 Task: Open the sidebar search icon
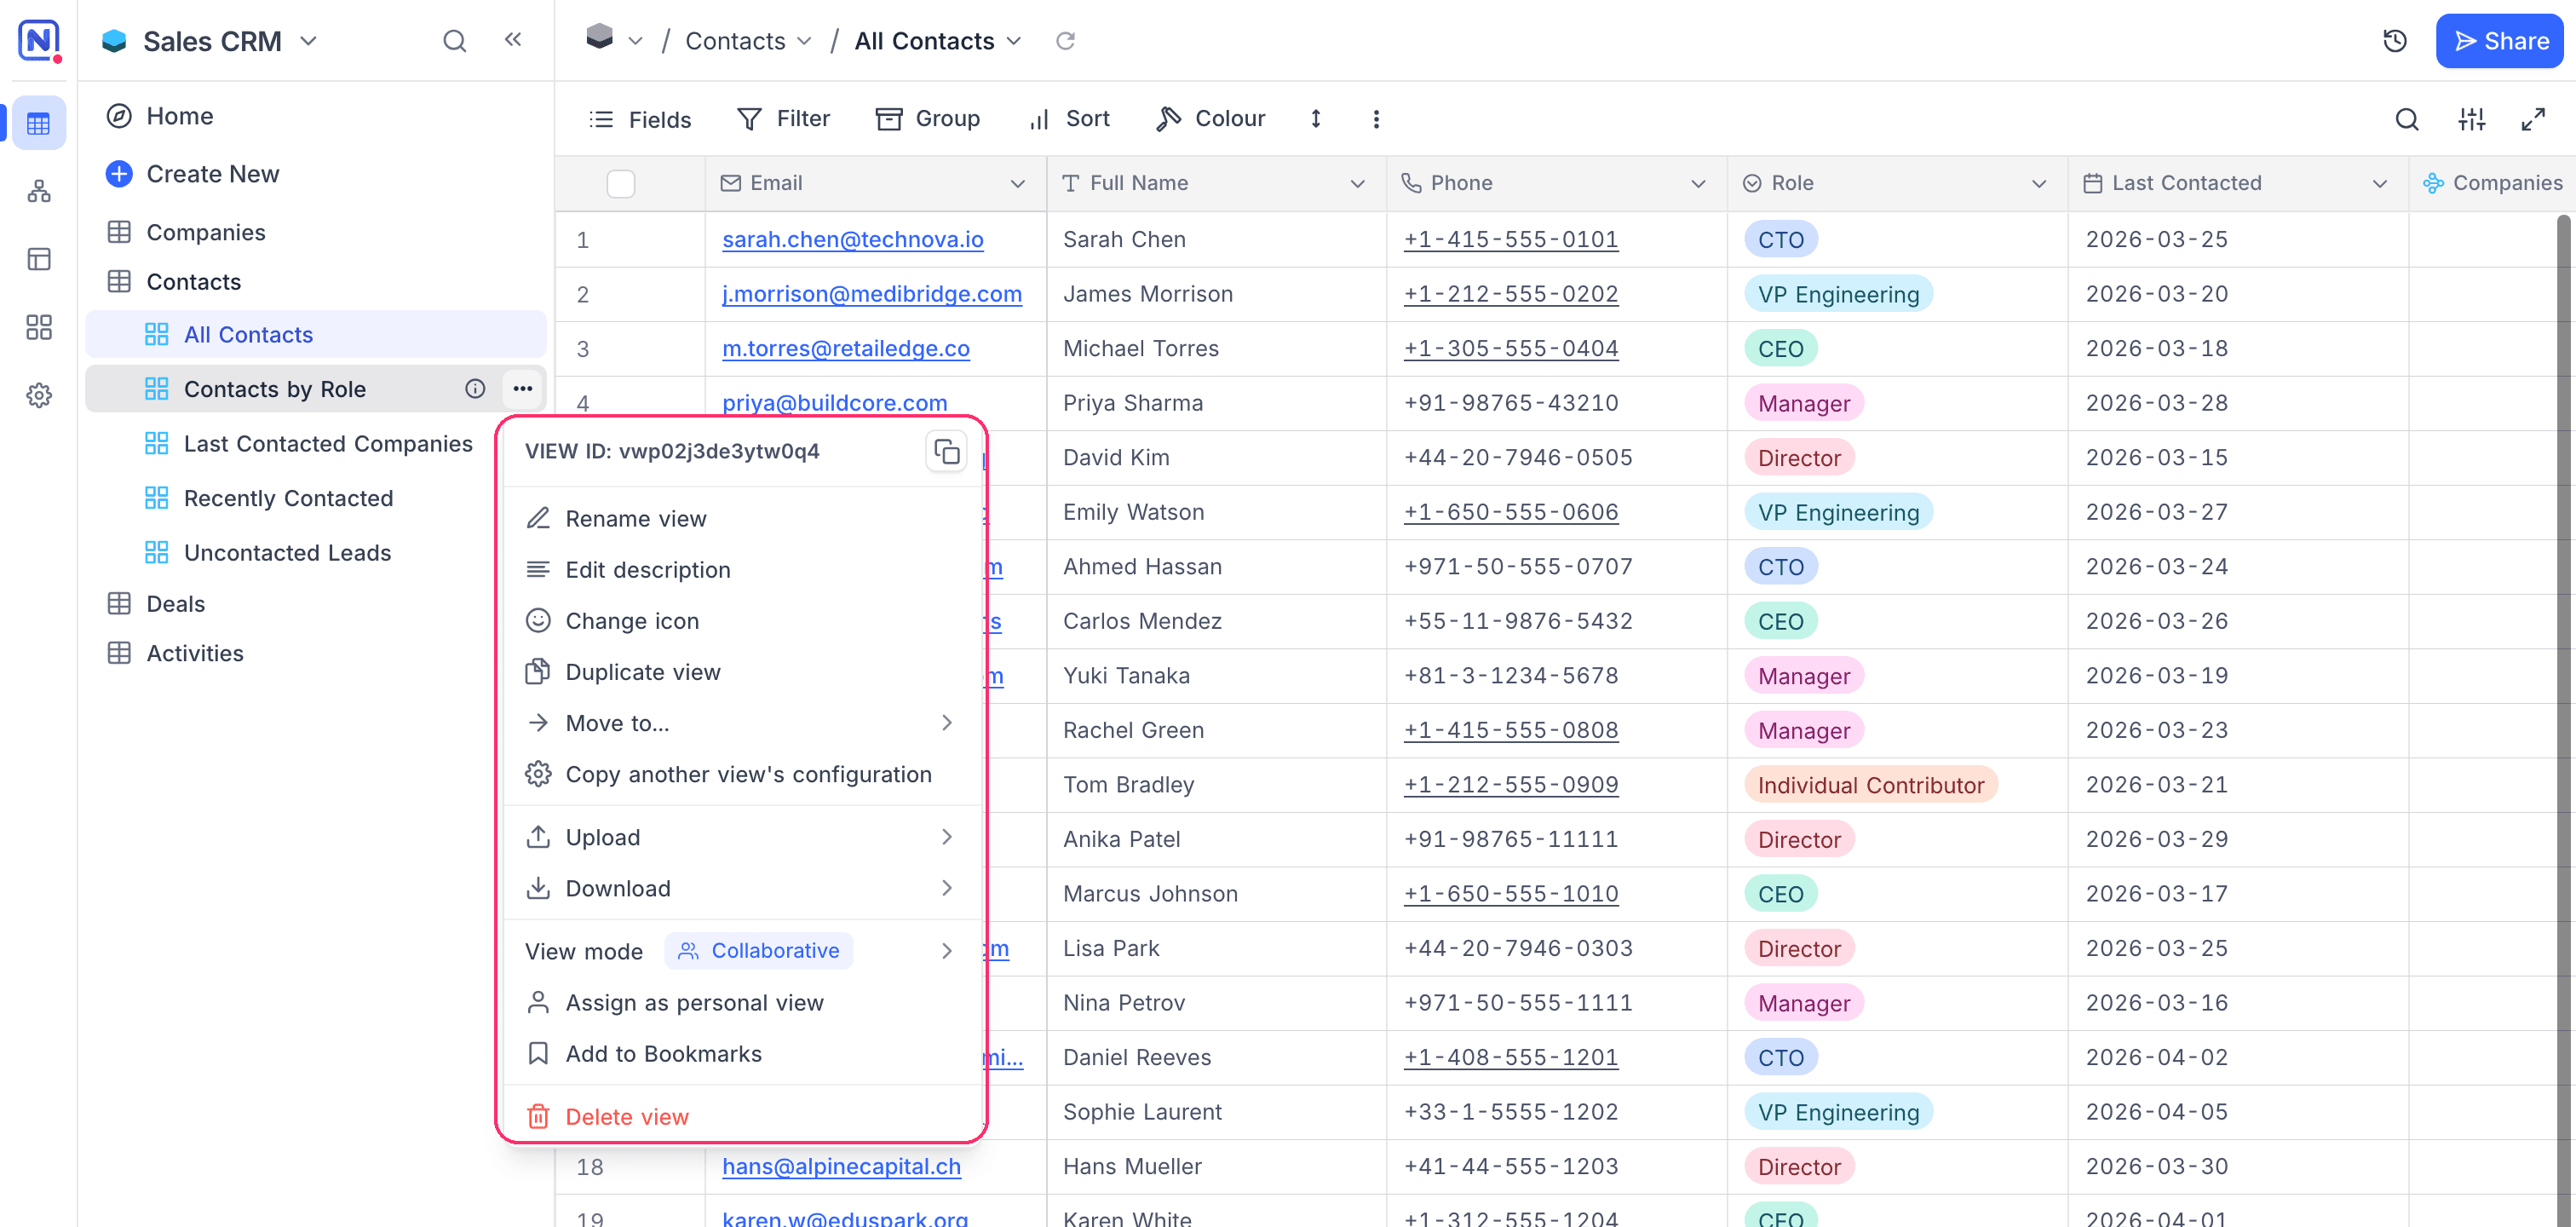[454, 41]
